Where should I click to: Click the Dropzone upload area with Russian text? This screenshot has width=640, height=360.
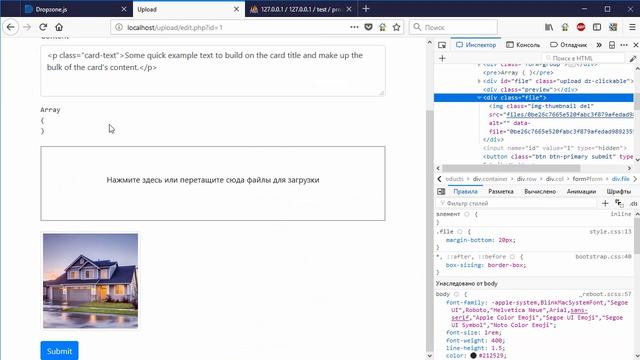tap(213, 183)
